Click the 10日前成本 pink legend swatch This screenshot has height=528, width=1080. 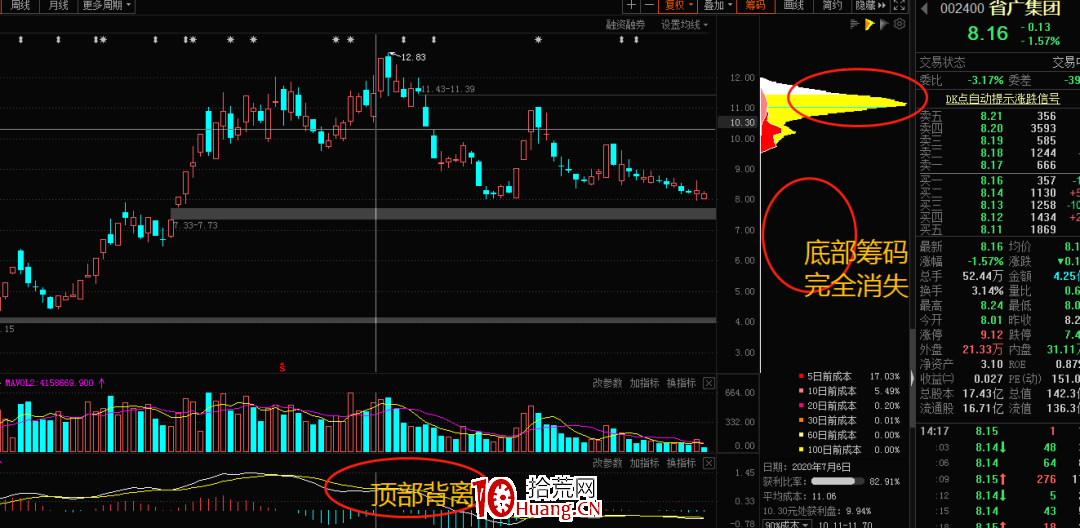point(800,392)
